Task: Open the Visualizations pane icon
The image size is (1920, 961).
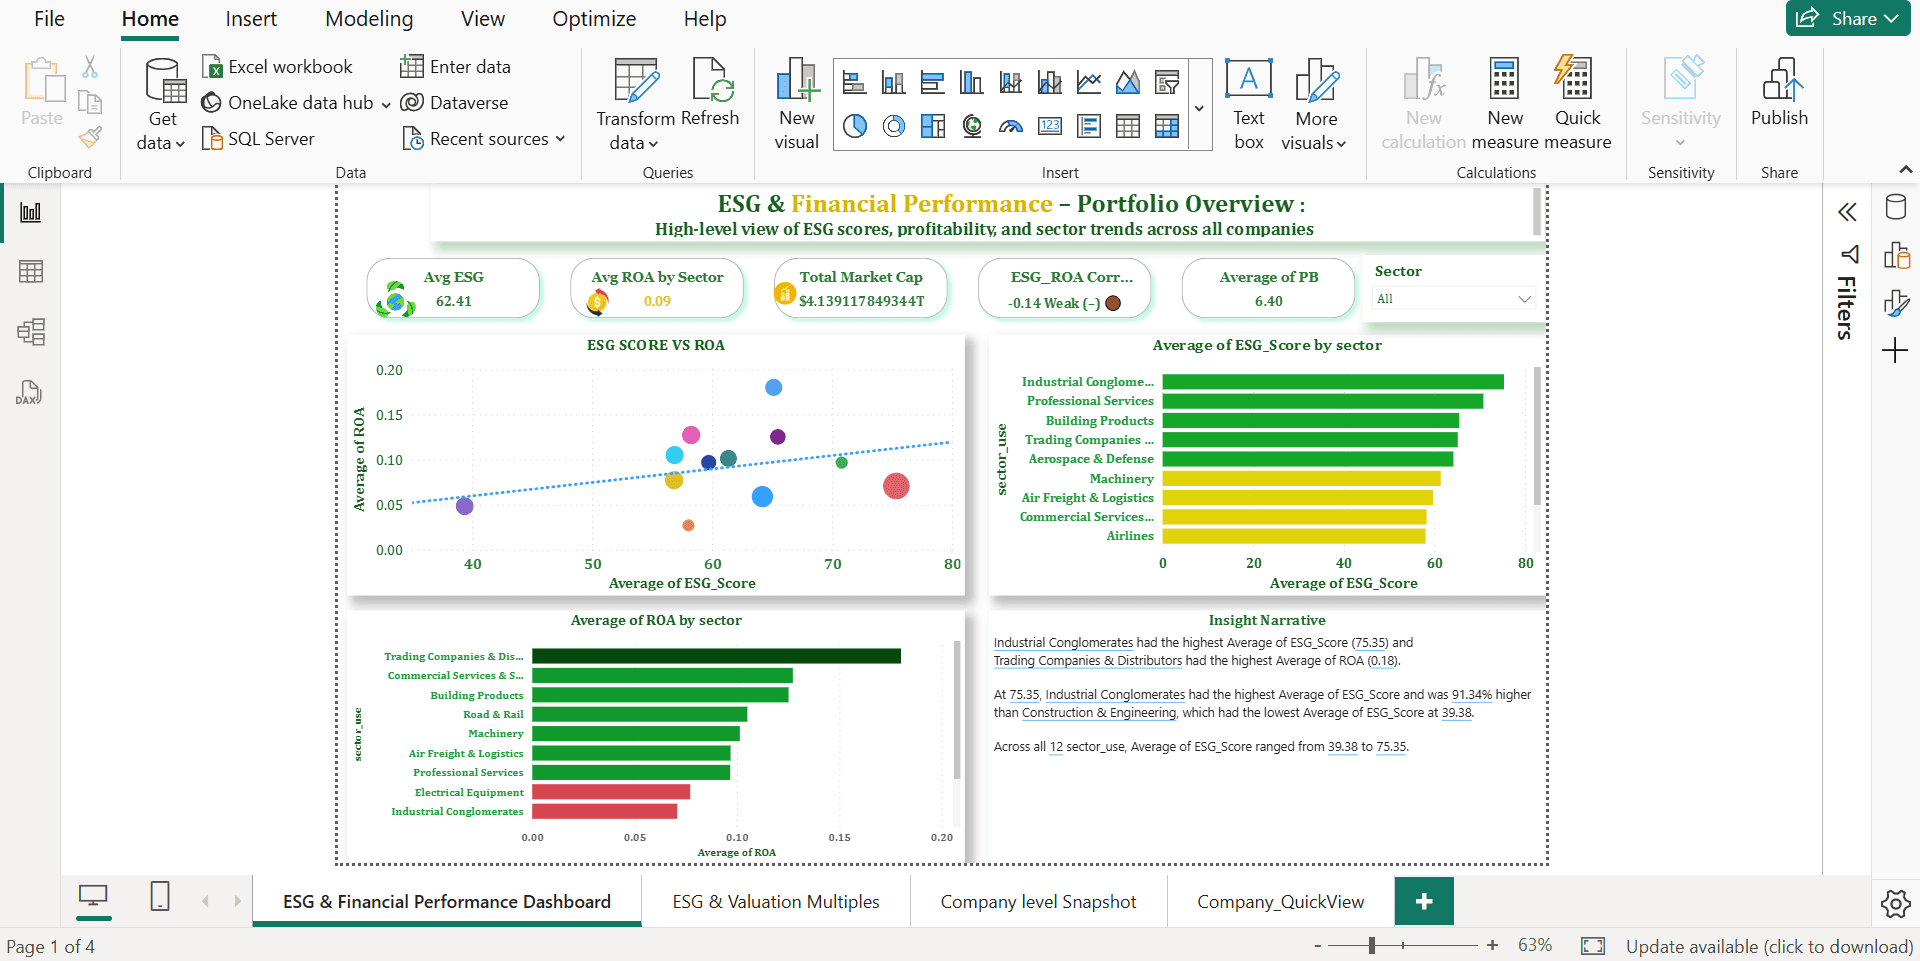Action: [x=1896, y=255]
